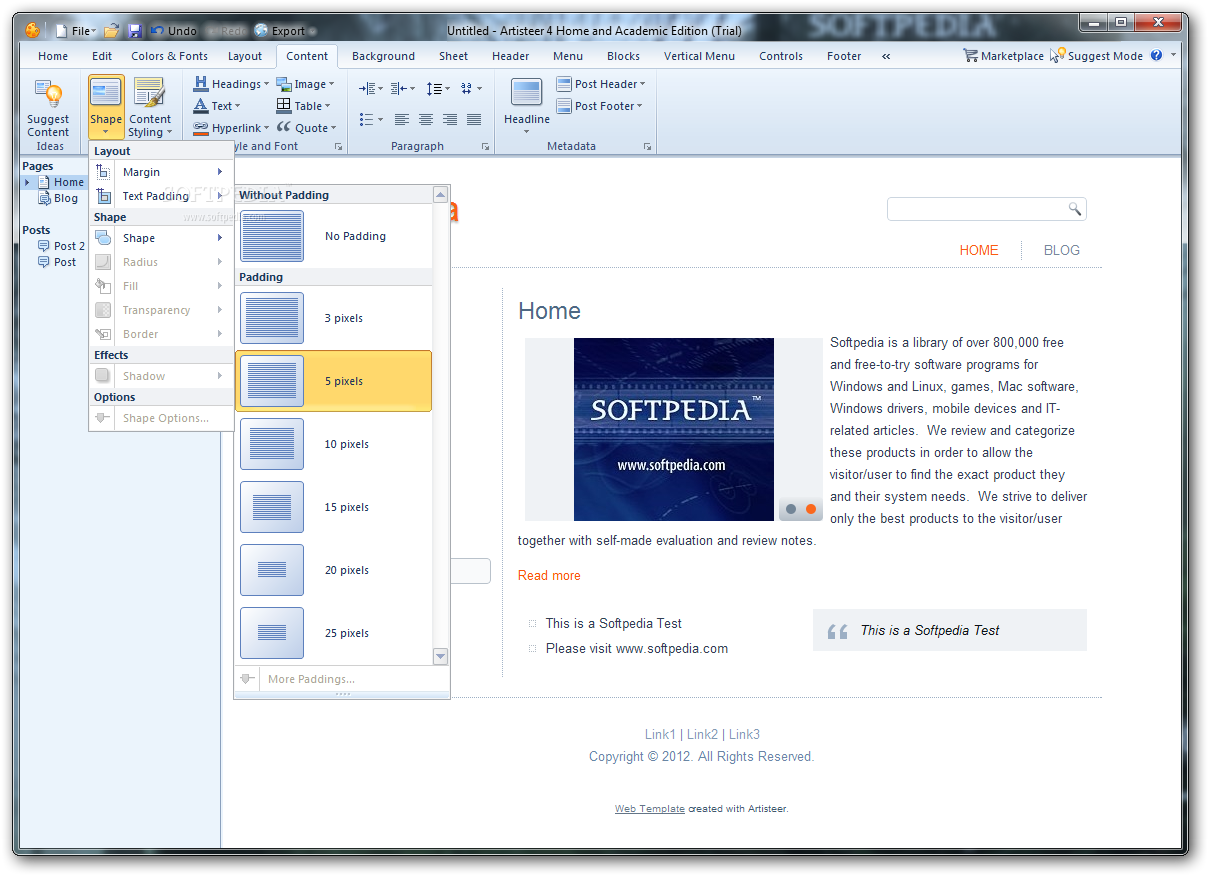The image size is (1209, 876).
Task: Select the Blog page in Pages tree
Action: coord(58,198)
